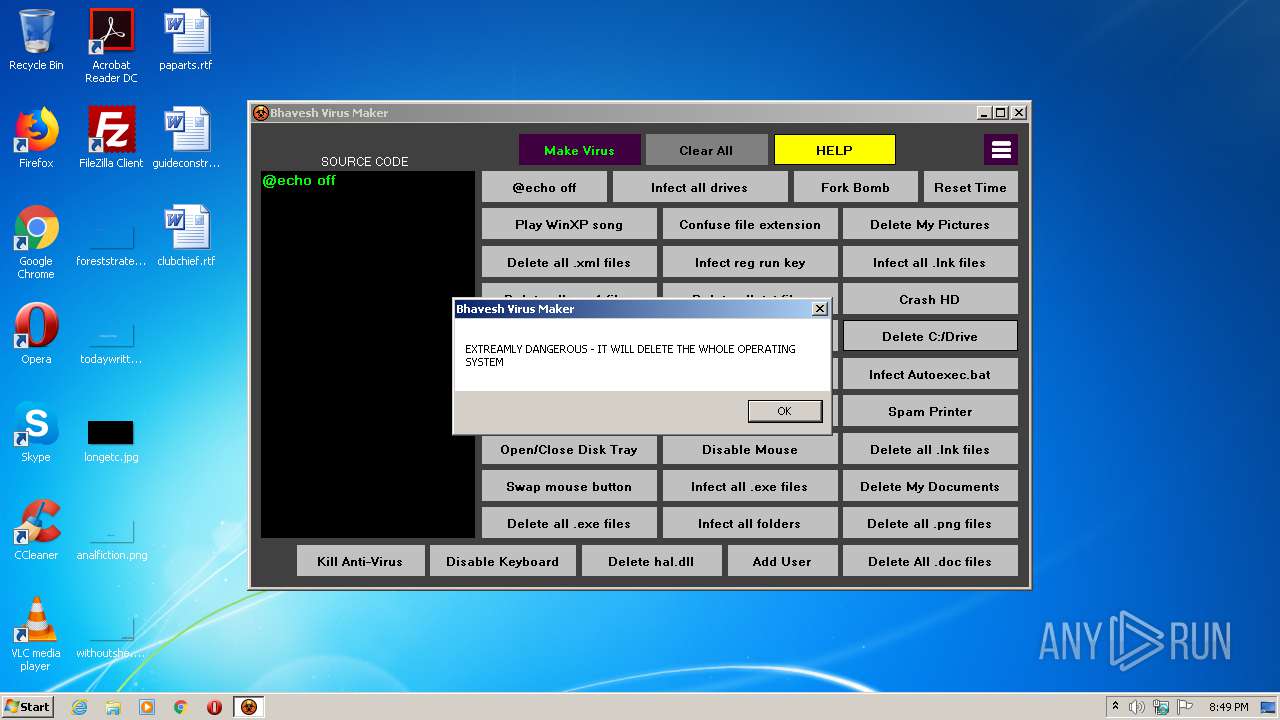Select the CCleaner desktop icon
This screenshot has height=720, width=1280.
click(36, 529)
